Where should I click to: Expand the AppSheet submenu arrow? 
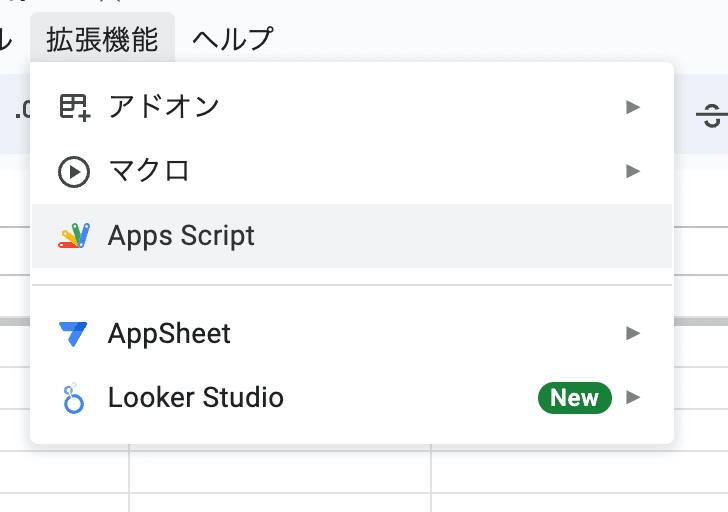[x=633, y=333]
